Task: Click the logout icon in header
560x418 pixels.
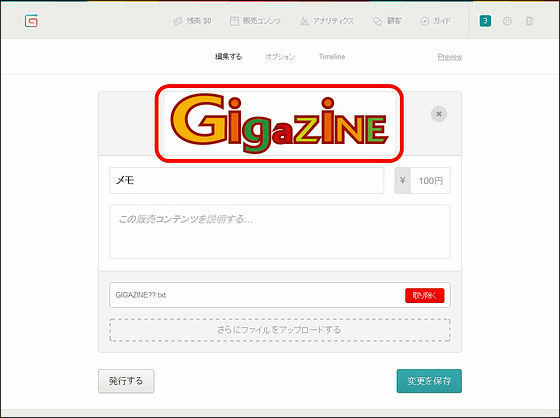Action: [x=530, y=21]
